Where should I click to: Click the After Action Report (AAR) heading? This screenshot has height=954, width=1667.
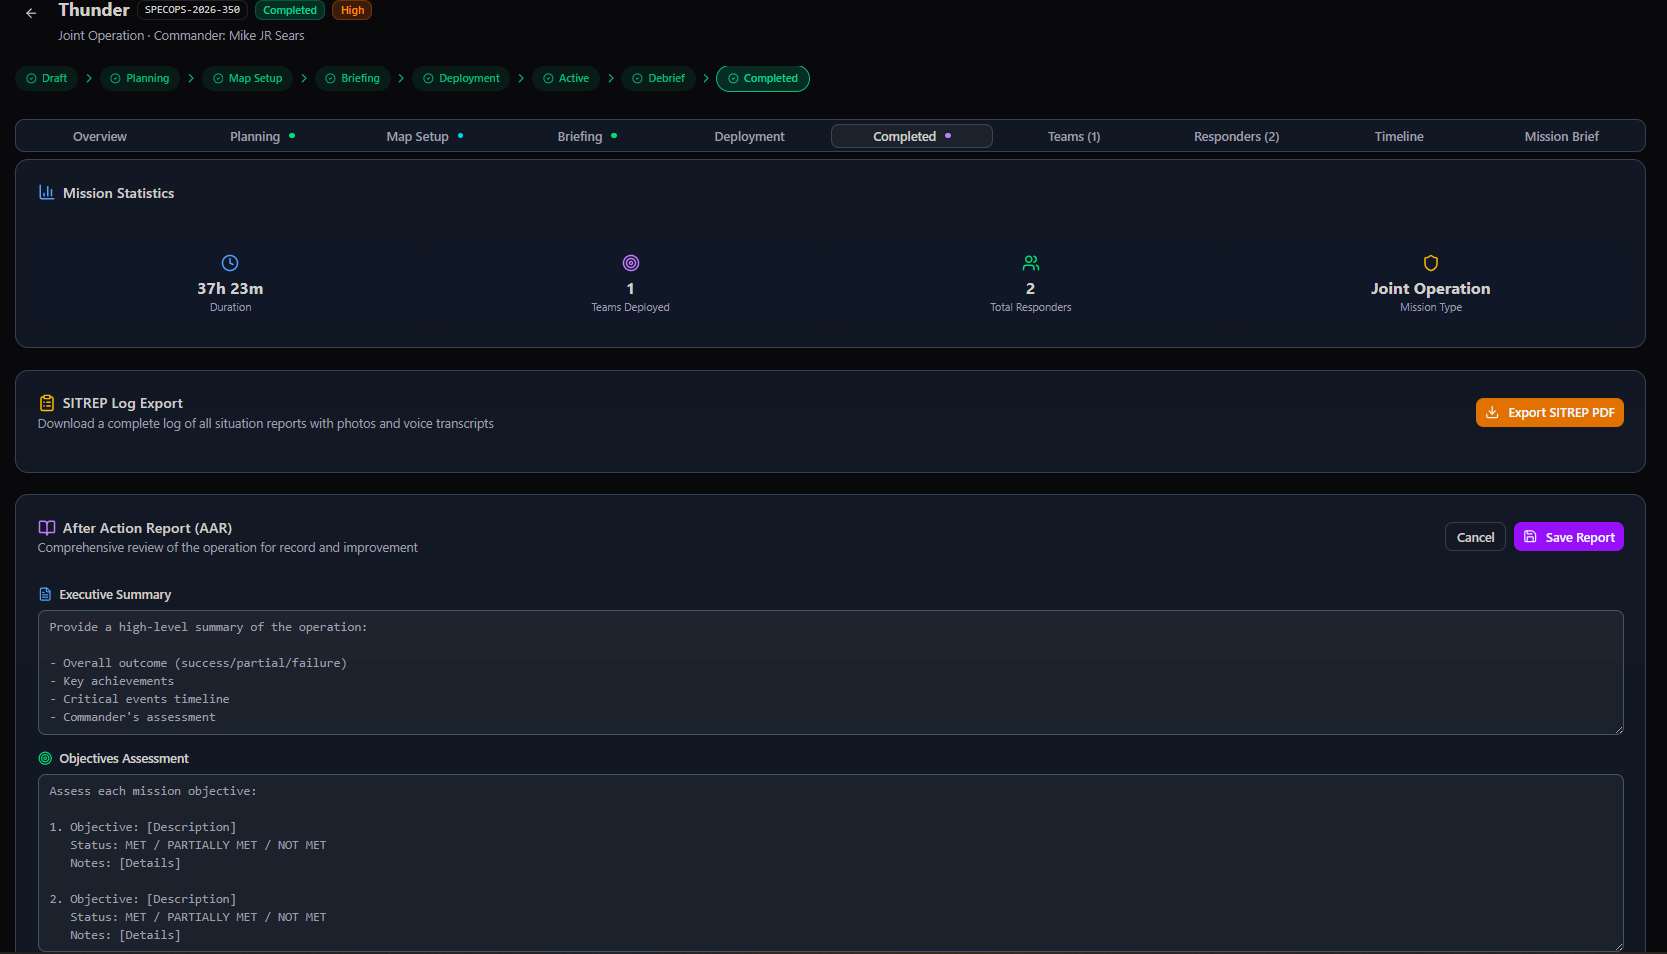147,528
